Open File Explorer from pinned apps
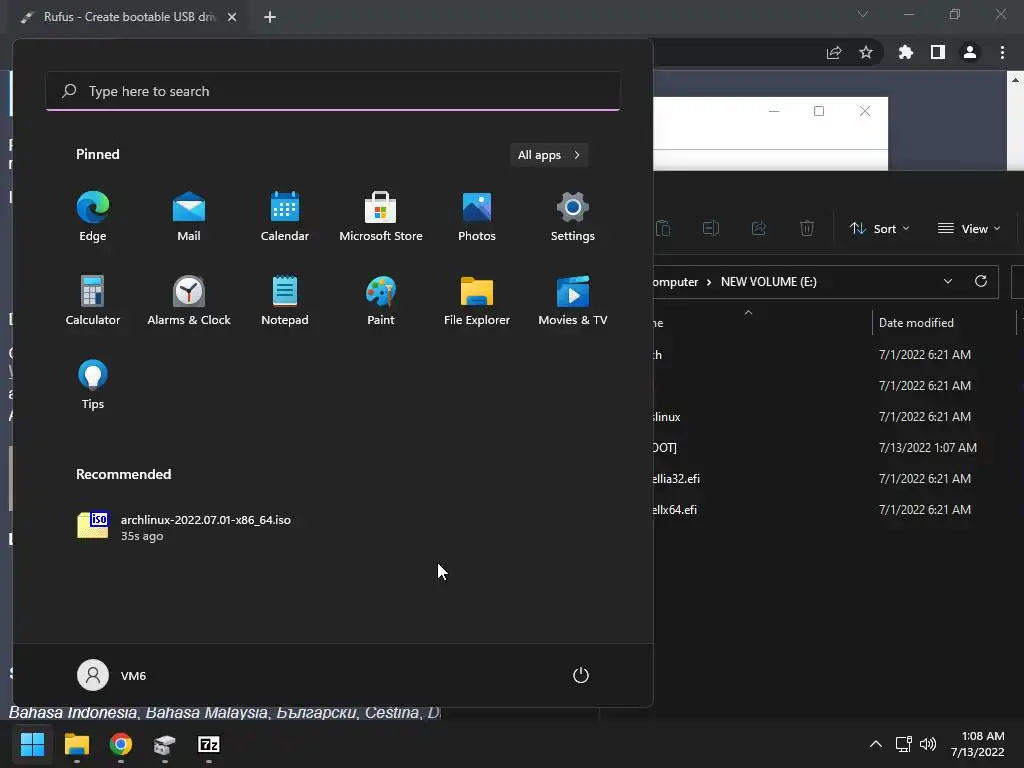The height and width of the screenshot is (768, 1024). pos(477,300)
